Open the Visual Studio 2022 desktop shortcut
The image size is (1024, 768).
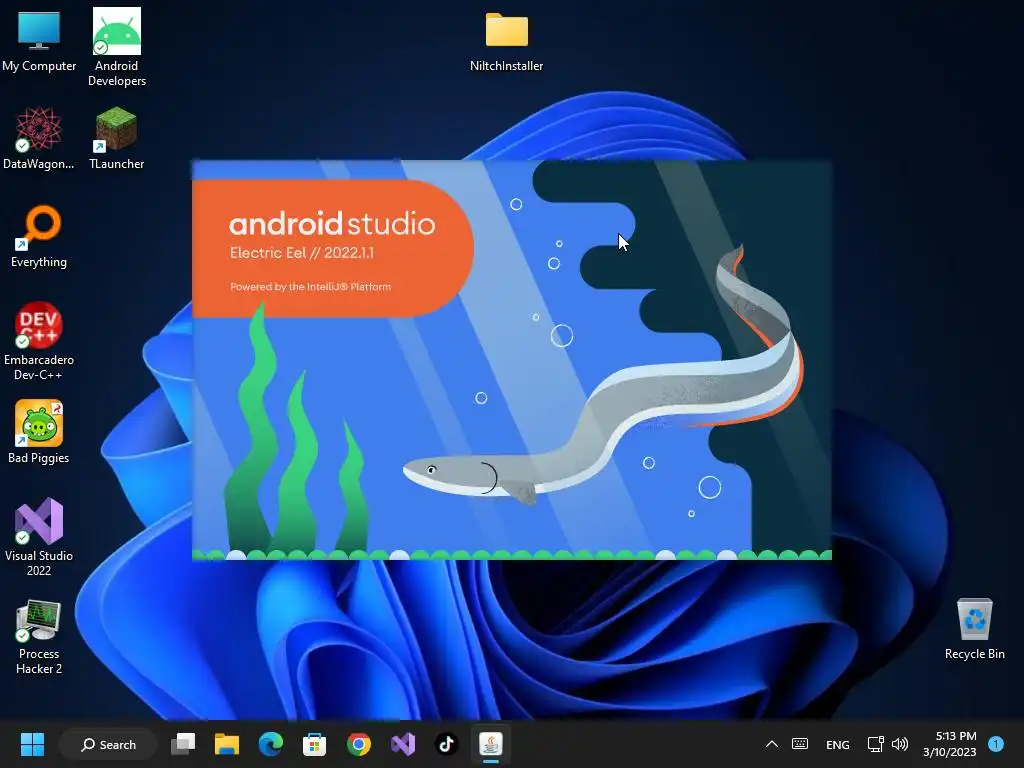pyautogui.click(x=39, y=537)
